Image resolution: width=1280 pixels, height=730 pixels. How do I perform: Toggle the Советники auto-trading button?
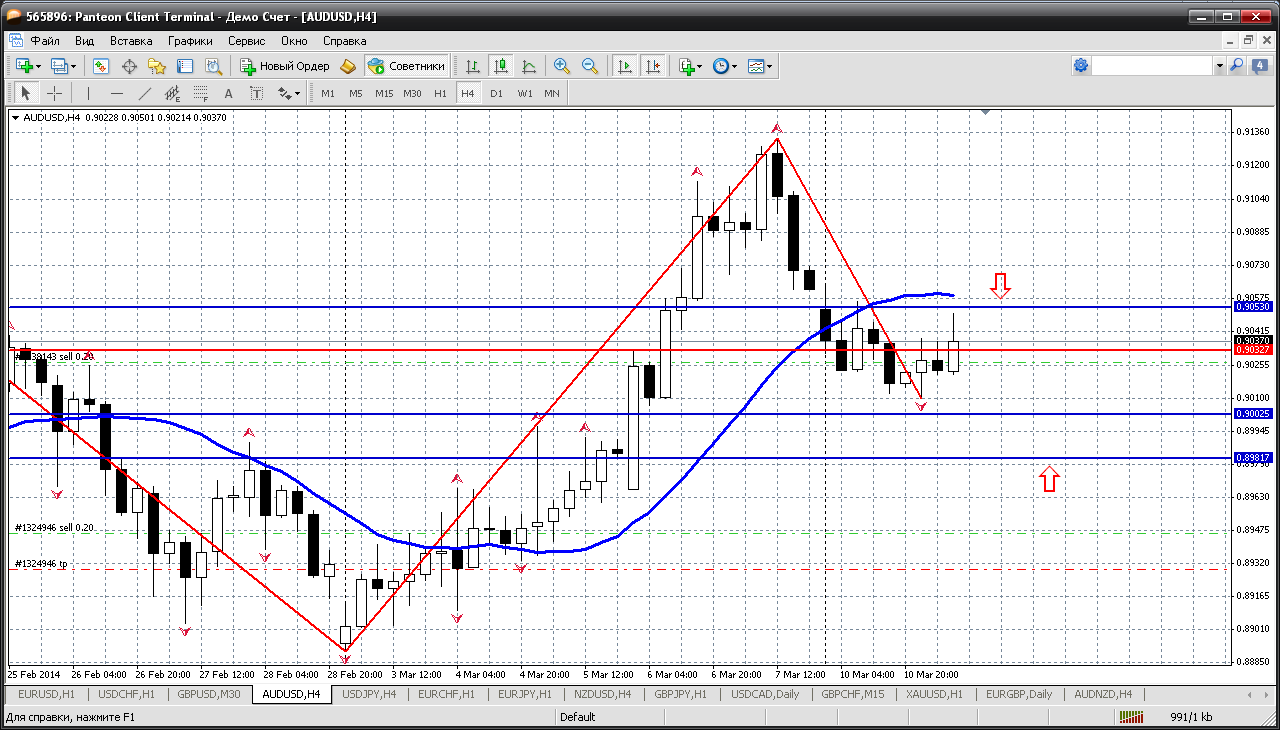[407, 66]
